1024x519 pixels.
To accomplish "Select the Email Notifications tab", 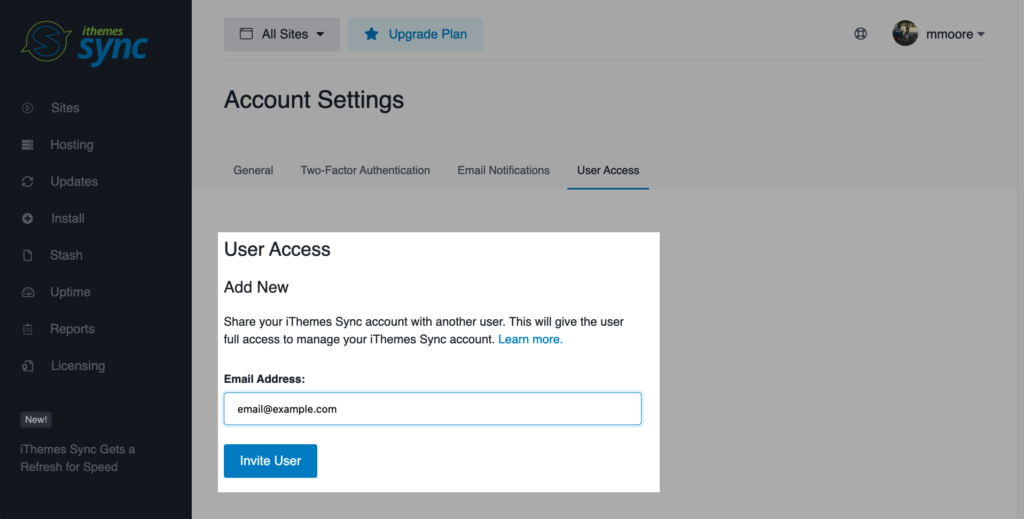I will pyautogui.click(x=503, y=170).
